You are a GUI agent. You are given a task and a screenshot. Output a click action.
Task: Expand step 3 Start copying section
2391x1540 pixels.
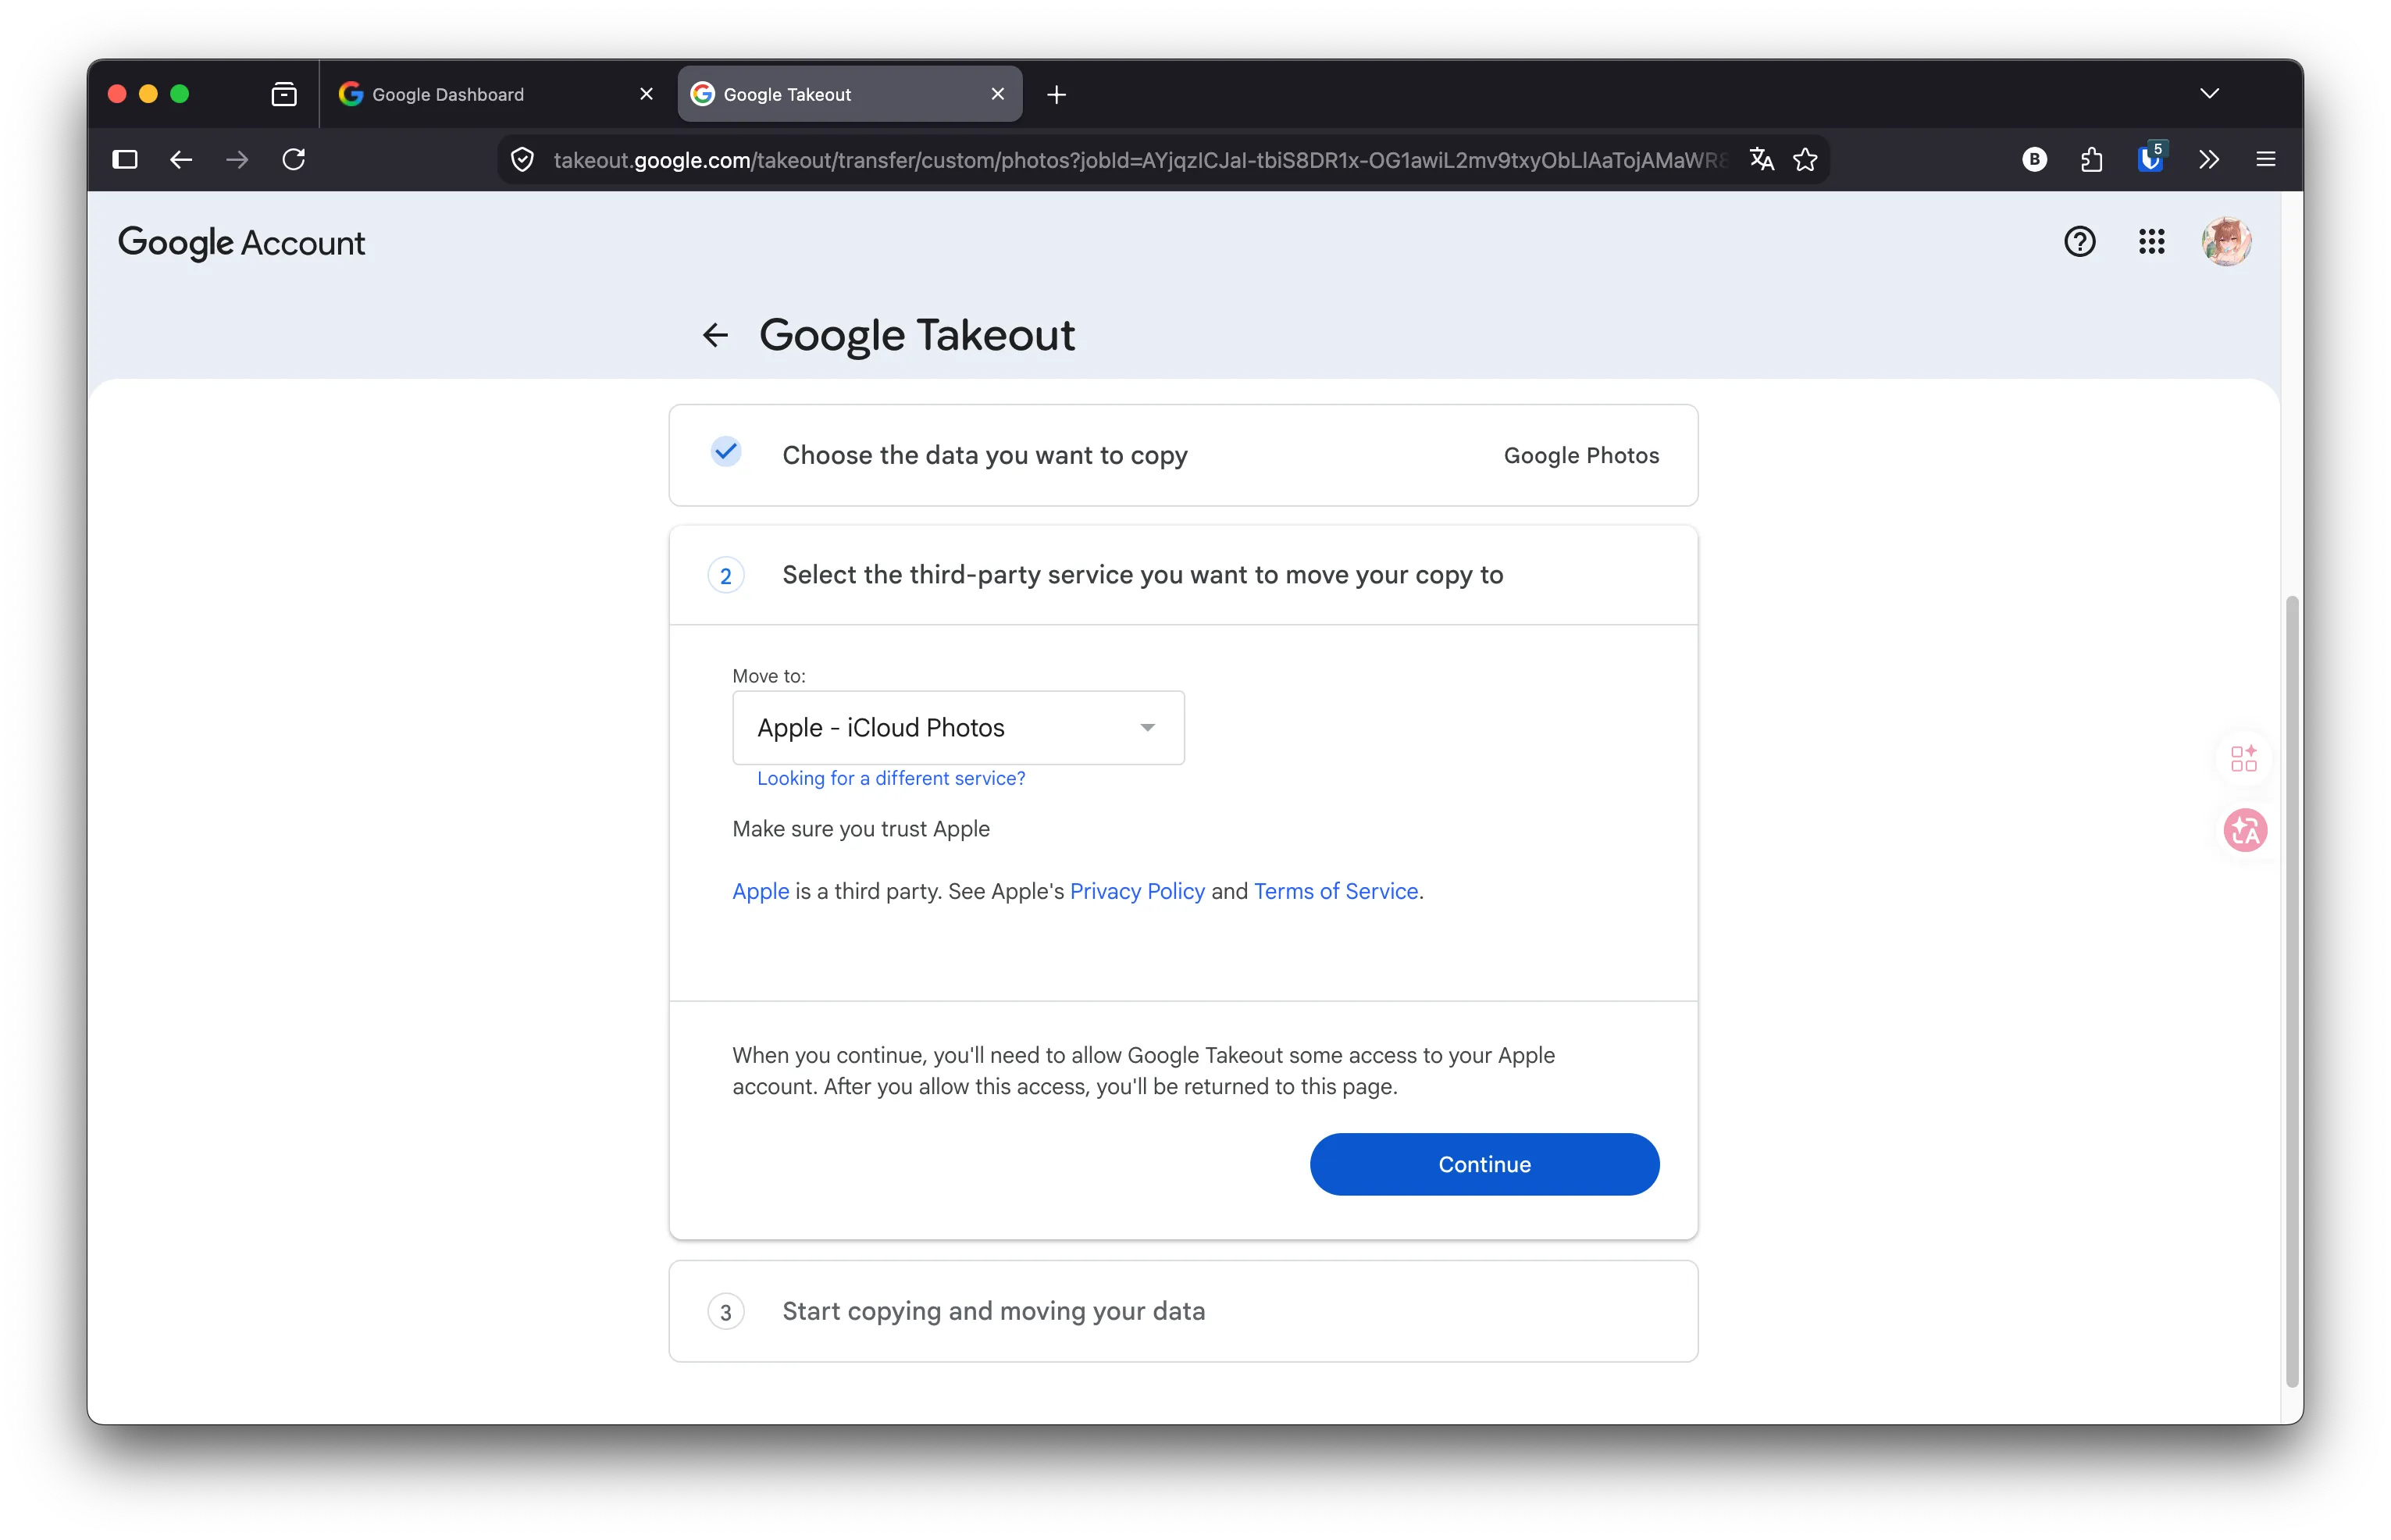[1183, 1311]
